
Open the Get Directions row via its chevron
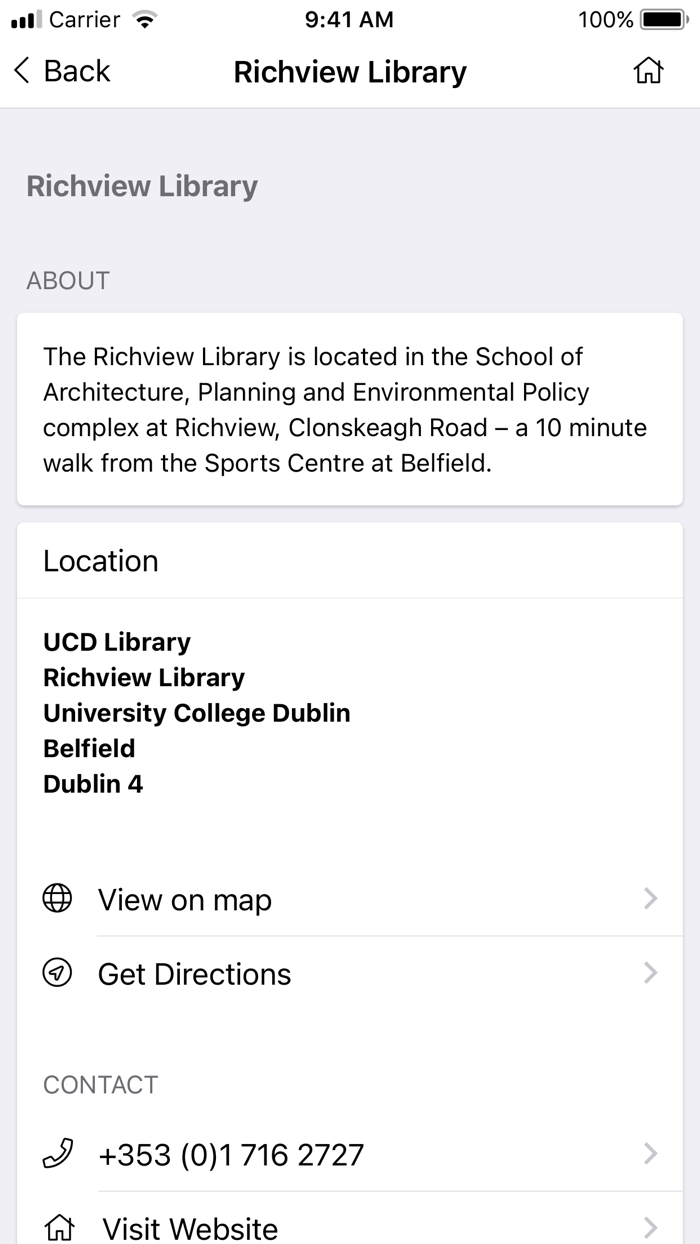[651, 973]
